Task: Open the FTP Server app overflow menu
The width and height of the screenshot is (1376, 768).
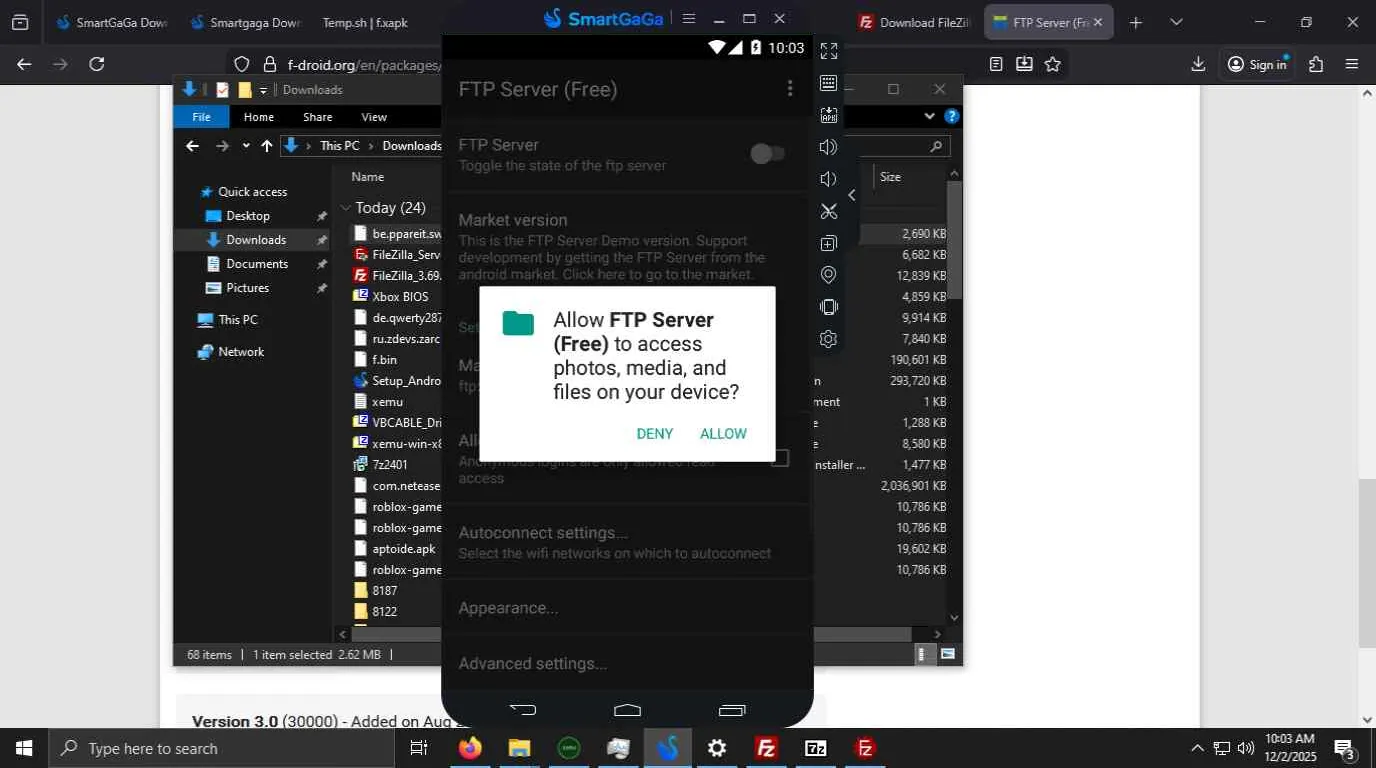Action: tap(790, 89)
